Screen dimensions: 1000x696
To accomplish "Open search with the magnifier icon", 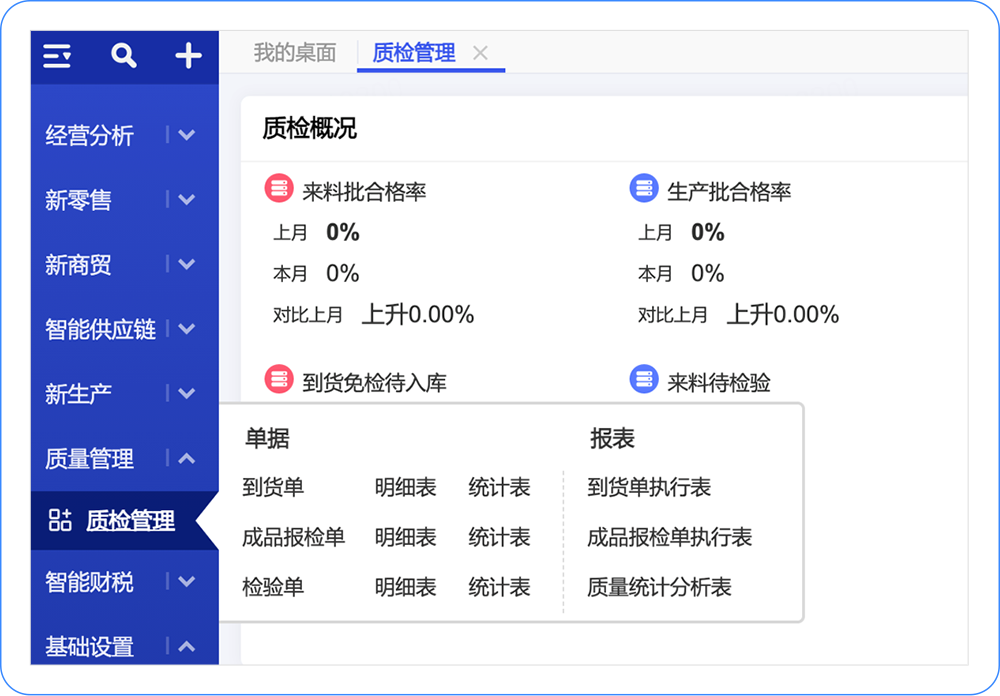I will [x=123, y=56].
